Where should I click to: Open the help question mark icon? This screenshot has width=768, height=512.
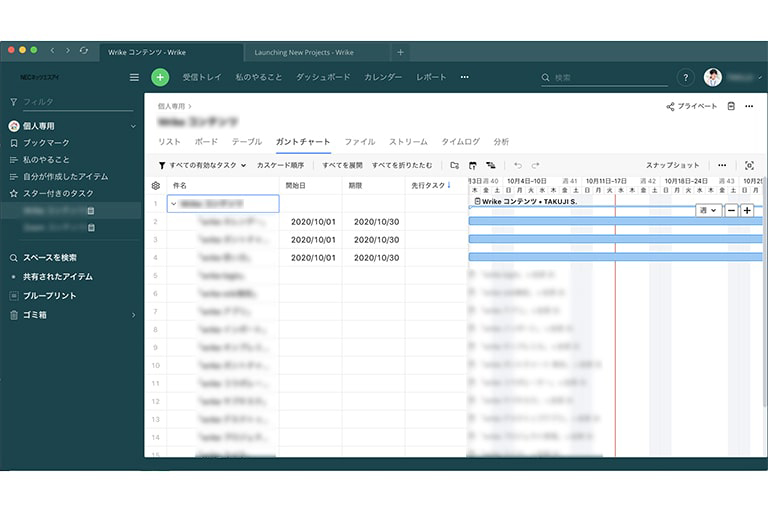point(686,77)
